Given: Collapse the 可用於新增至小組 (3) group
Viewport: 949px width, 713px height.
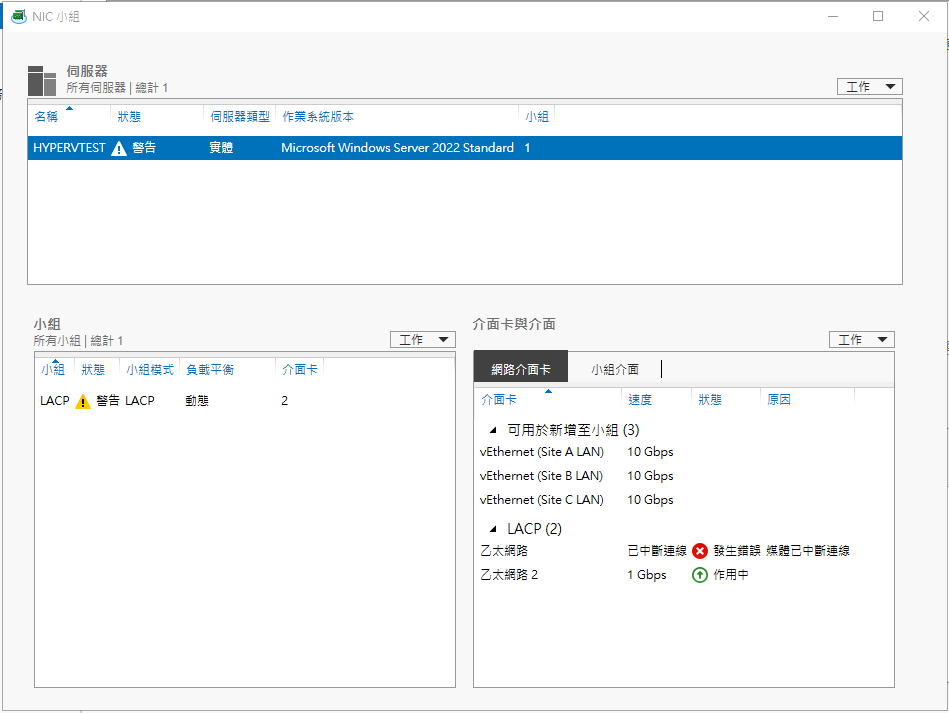Looking at the screenshot, I should (x=493, y=430).
